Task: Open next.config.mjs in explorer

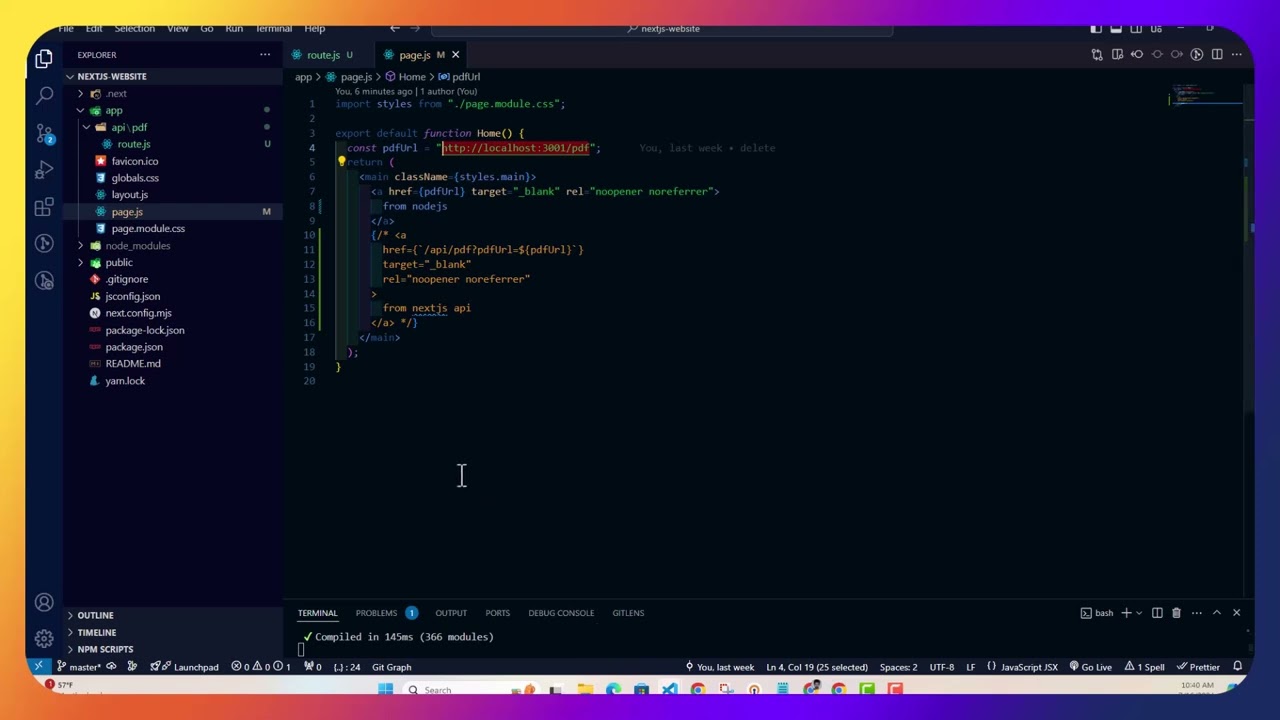Action: coord(138,313)
